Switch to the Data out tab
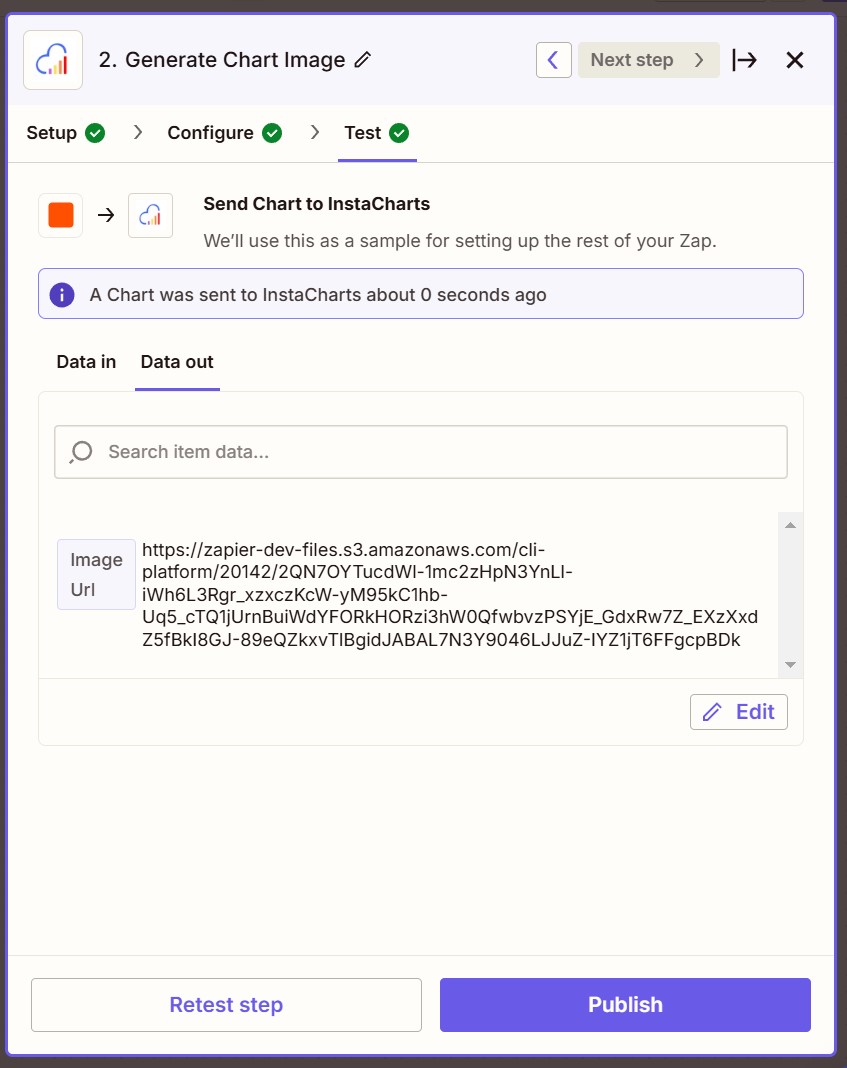847x1068 pixels. click(x=177, y=362)
